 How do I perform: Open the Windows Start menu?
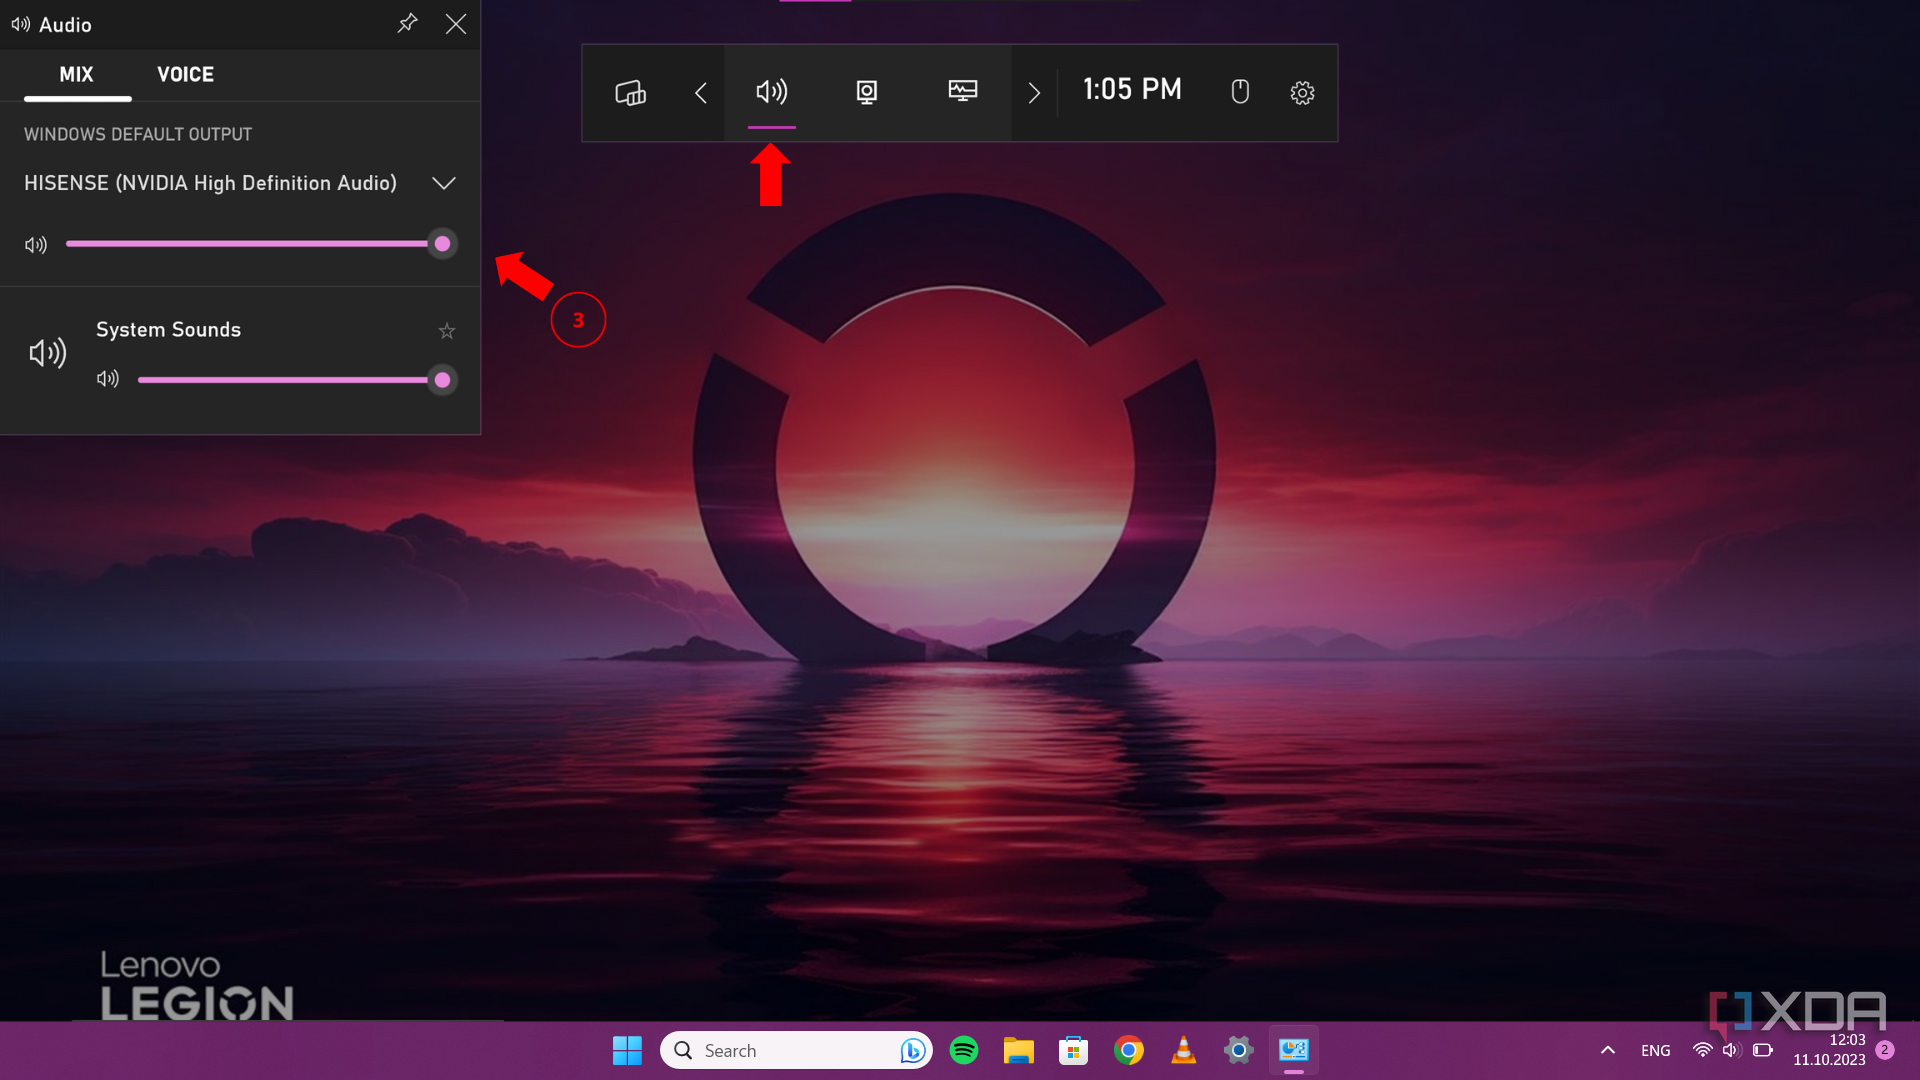[x=627, y=1050]
